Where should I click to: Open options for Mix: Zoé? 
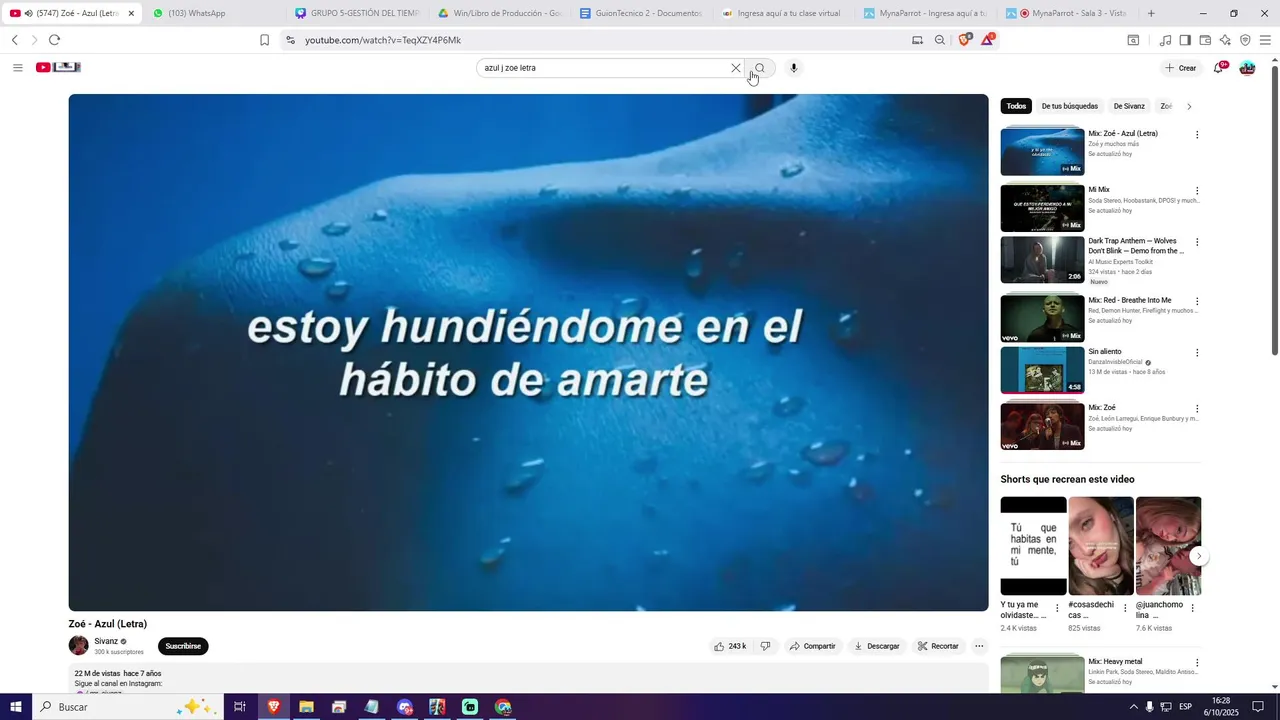tap(1197, 409)
